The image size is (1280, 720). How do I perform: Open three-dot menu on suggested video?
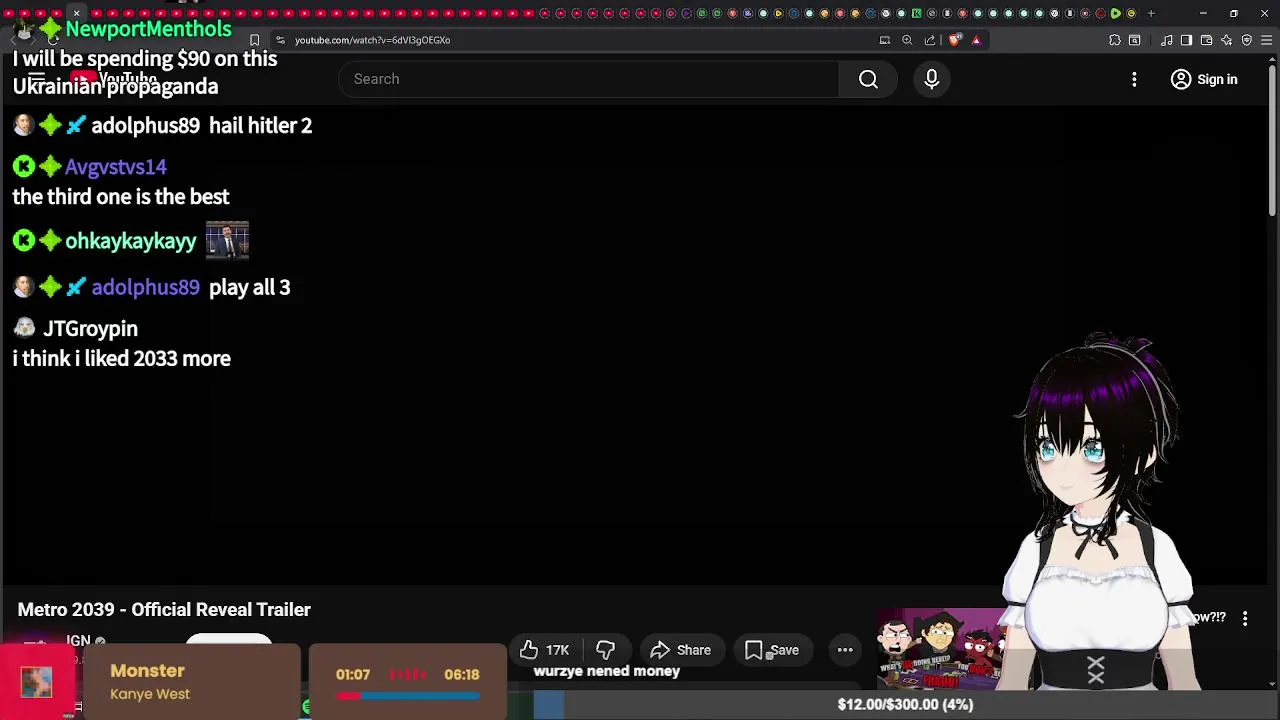(x=1245, y=619)
